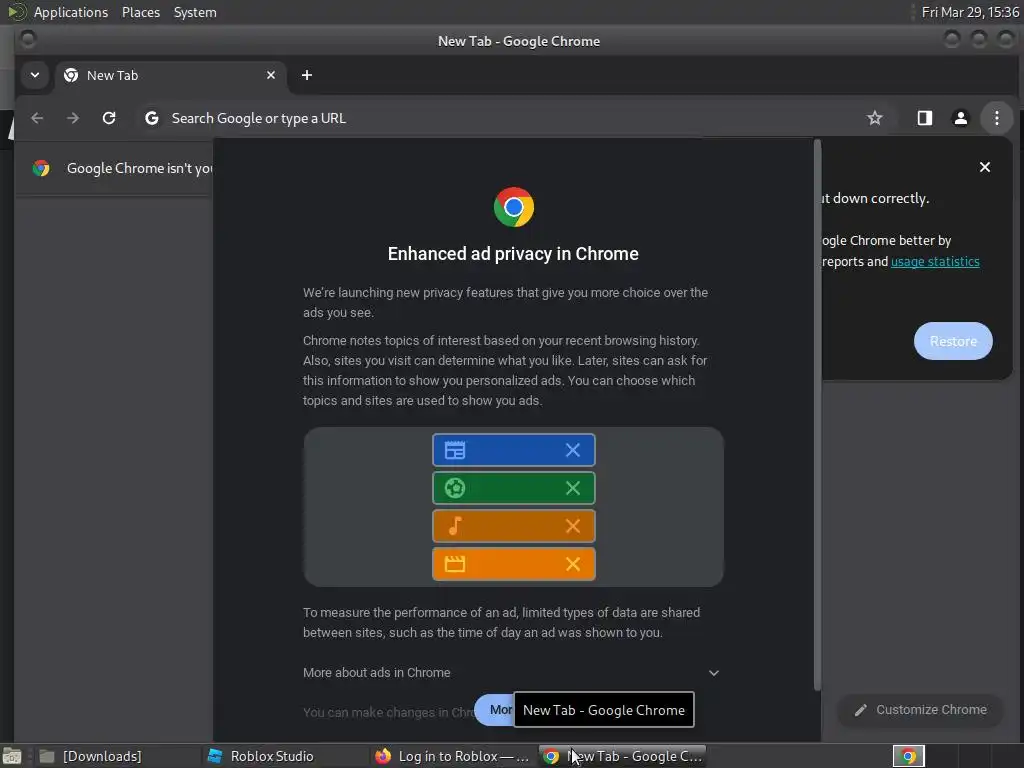Screen dimensions: 1024x768
Task: Click the Restore button
Action: [953, 341]
